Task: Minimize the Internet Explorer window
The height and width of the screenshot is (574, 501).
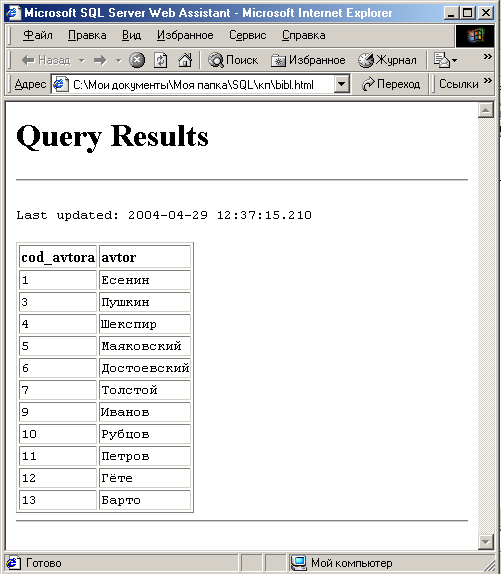Action: [x=451, y=13]
